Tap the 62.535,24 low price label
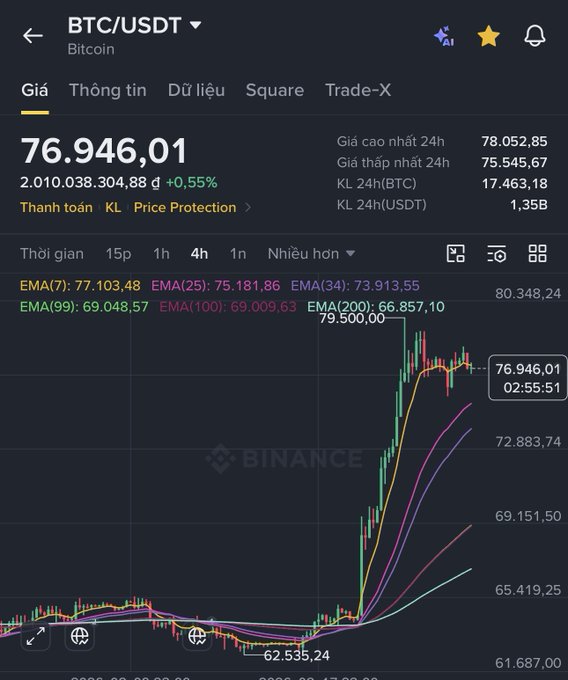The width and height of the screenshot is (568, 680). pos(297,655)
